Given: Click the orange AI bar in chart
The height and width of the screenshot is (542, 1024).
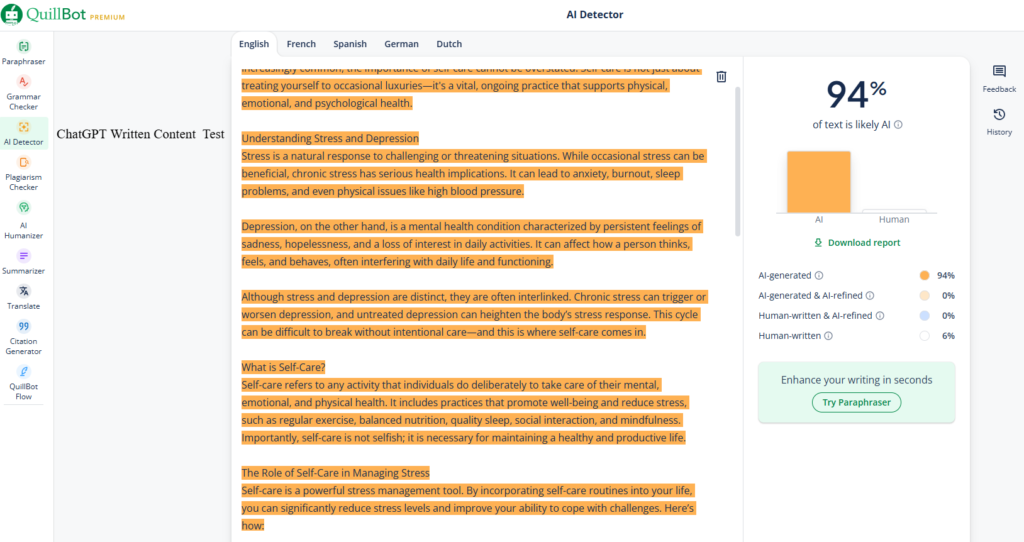Looking at the screenshot, I should (x=818, y=182).
